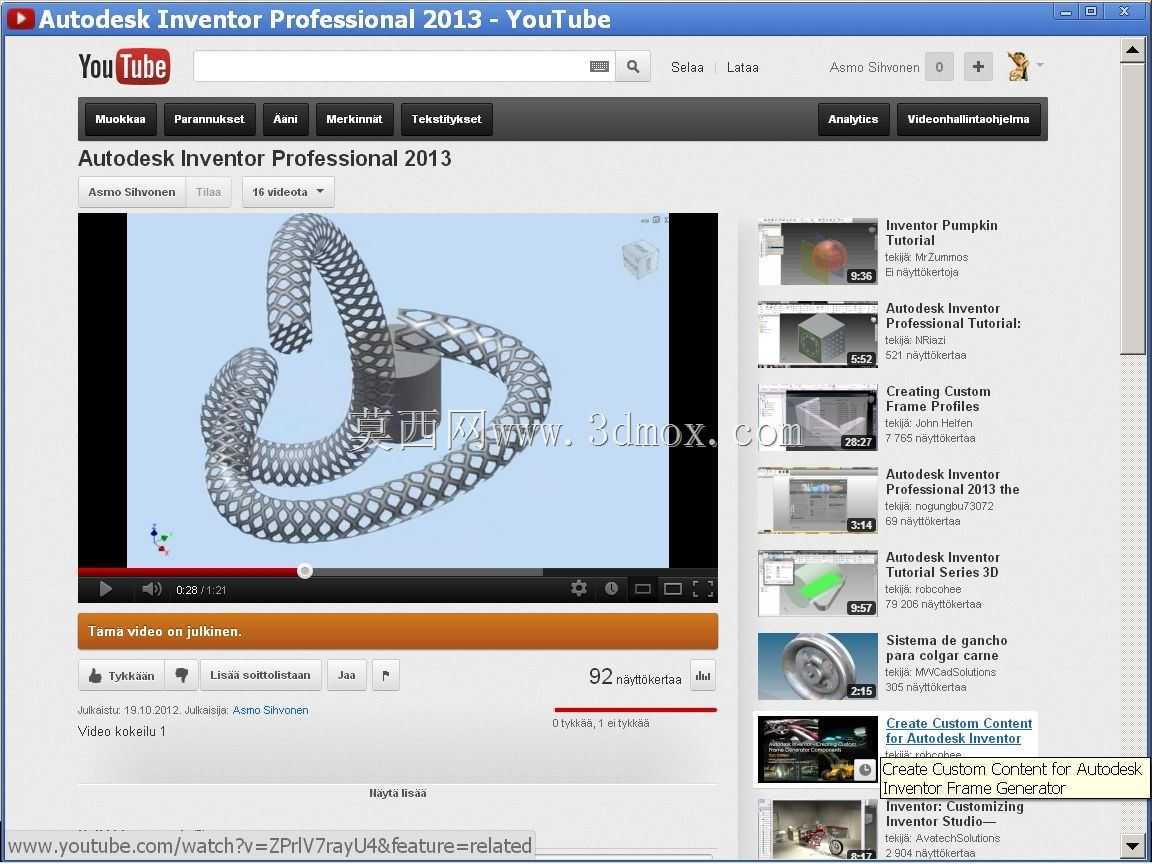
Task: Open the Merkinnät tab
Action: (x=354, y=119)
